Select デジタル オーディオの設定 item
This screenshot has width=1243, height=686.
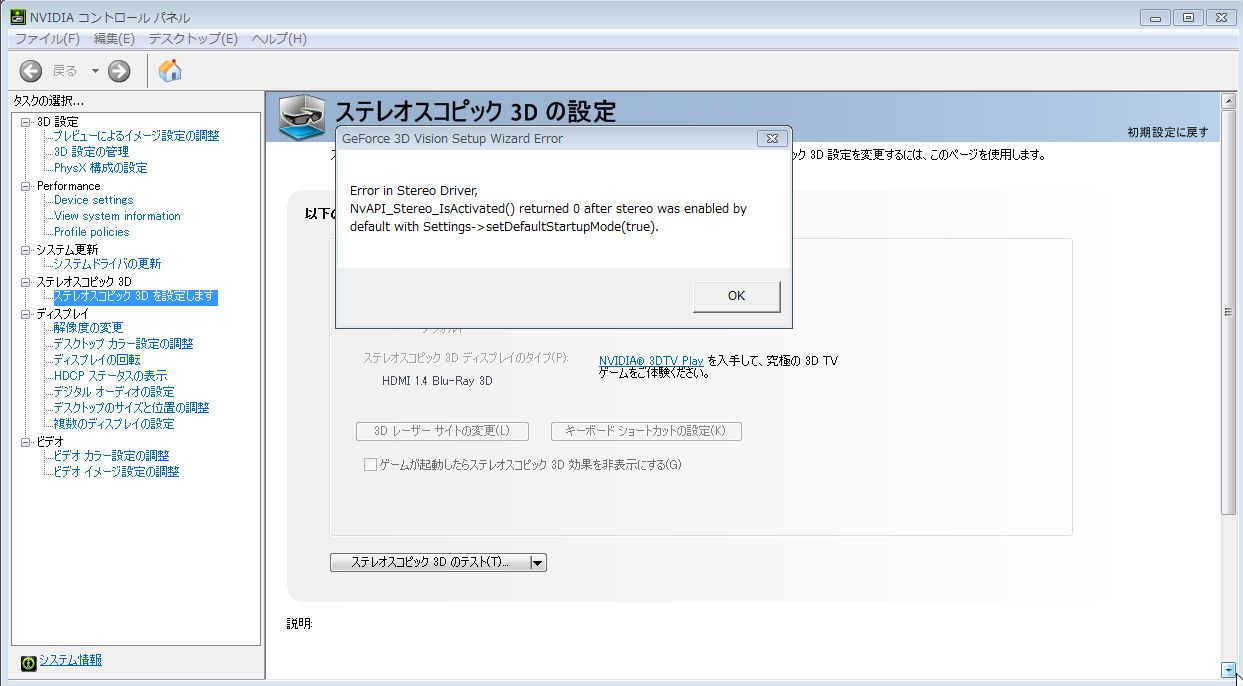(113, 392)
